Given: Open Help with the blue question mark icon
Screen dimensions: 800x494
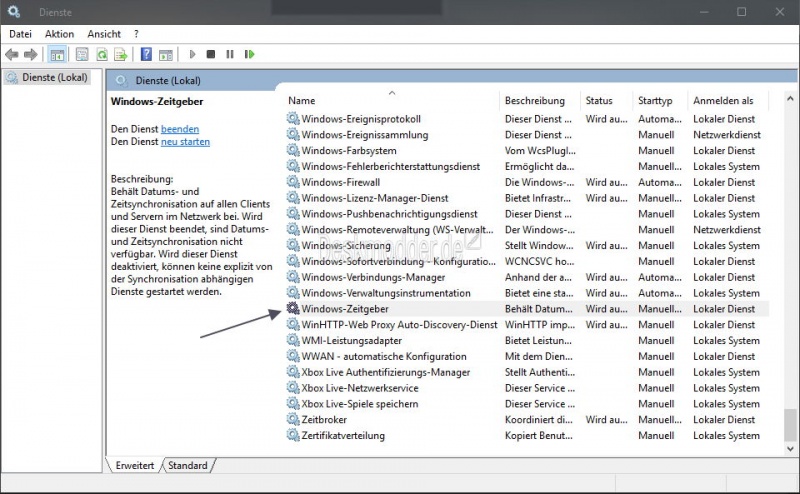Looking at the screenshot, I should pyautogui.click(x=146, y=54).
